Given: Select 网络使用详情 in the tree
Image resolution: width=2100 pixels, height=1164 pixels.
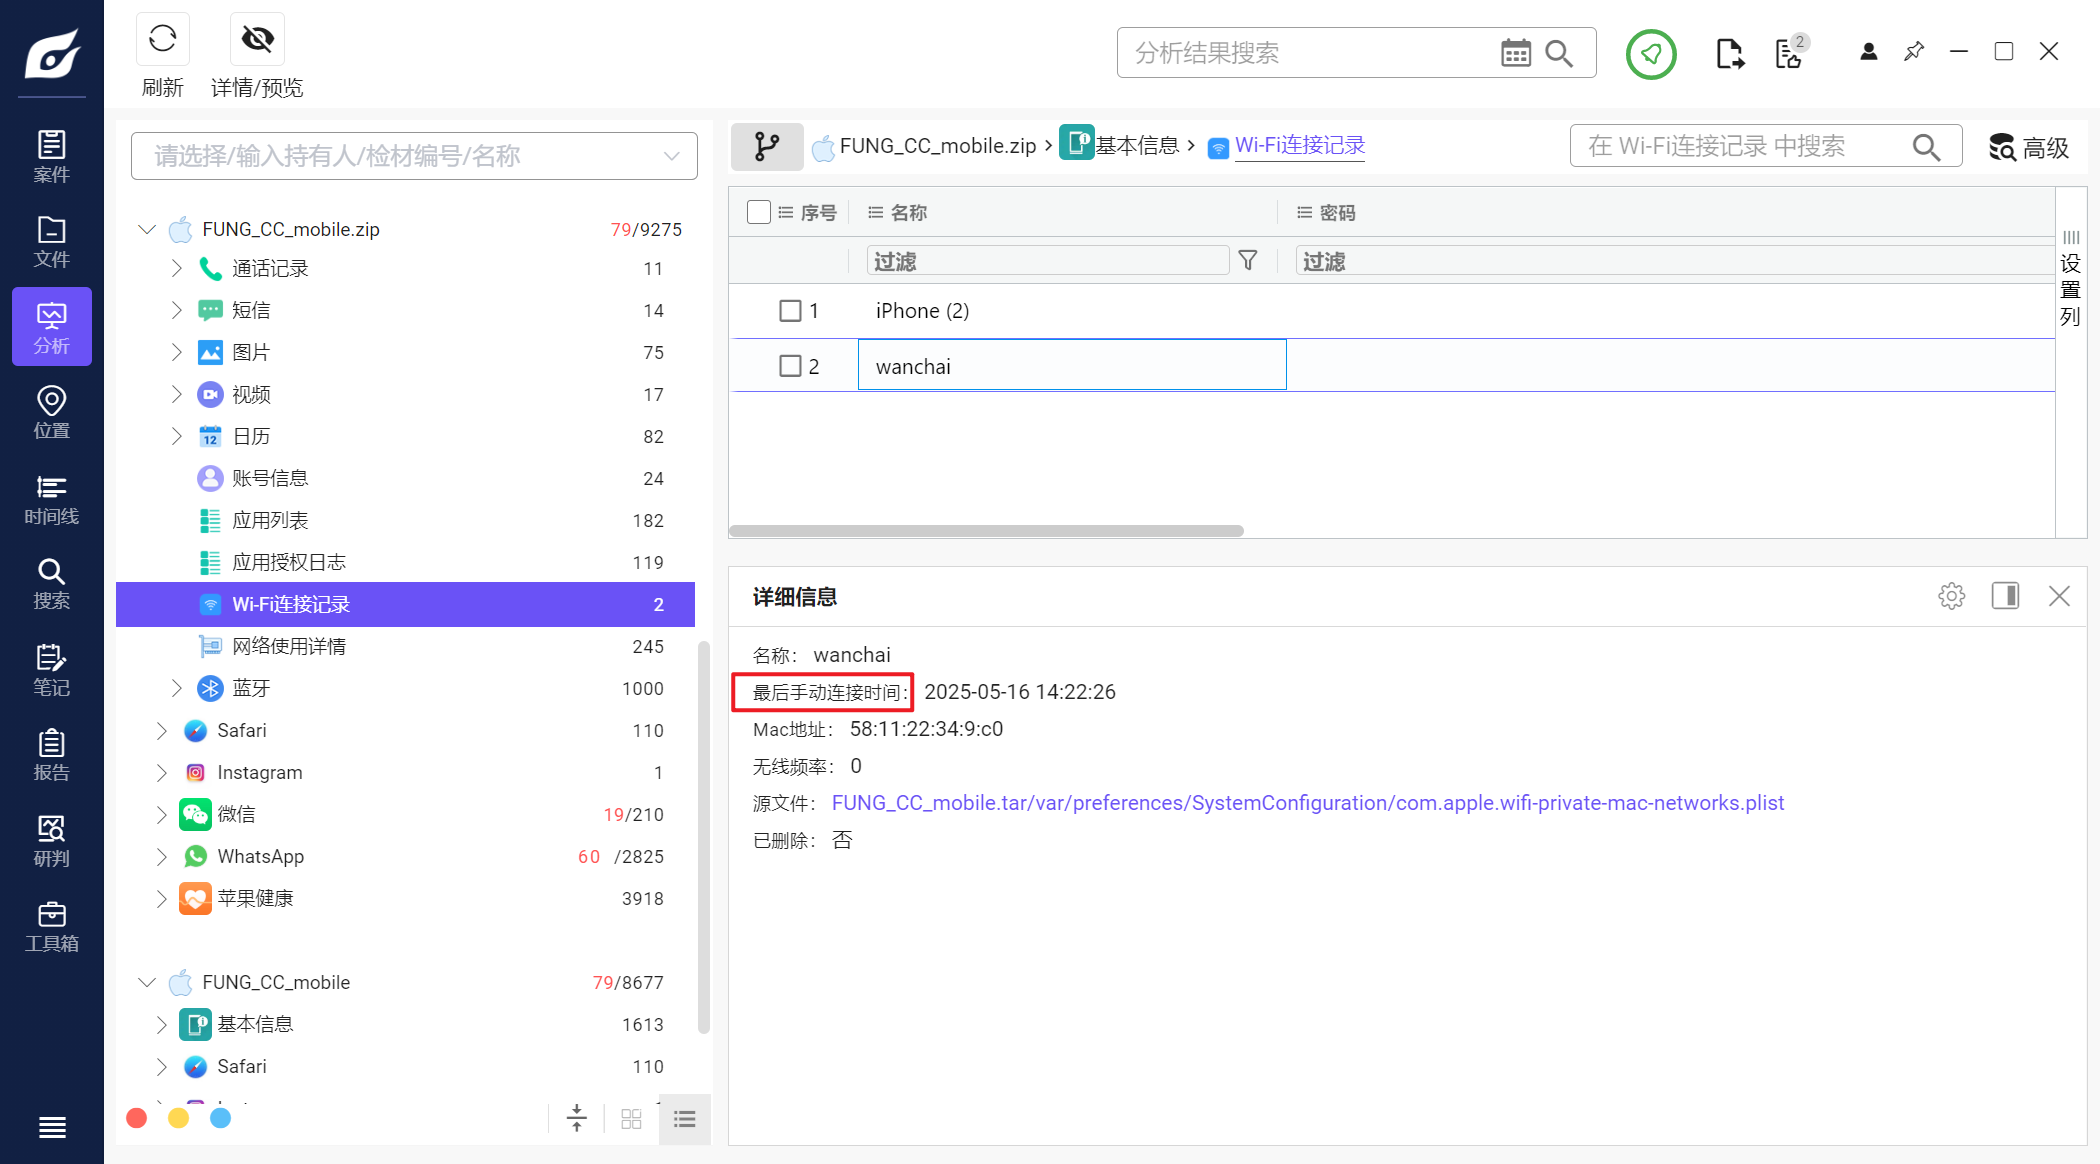Looking at the screenshot, I should pyautogui.click(x=289, y=647).
